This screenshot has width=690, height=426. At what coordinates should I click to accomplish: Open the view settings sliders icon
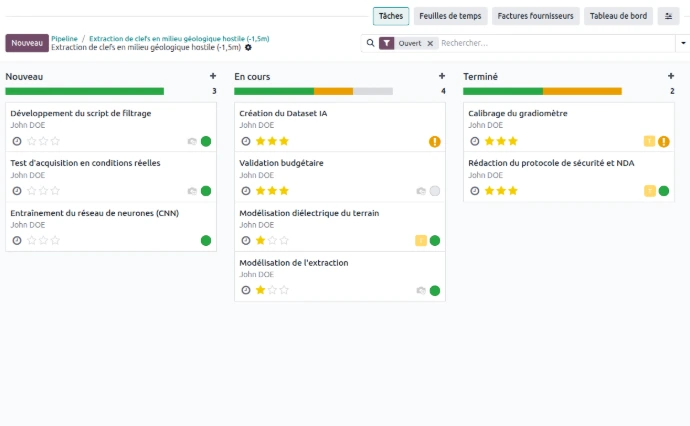coord(668,16)
